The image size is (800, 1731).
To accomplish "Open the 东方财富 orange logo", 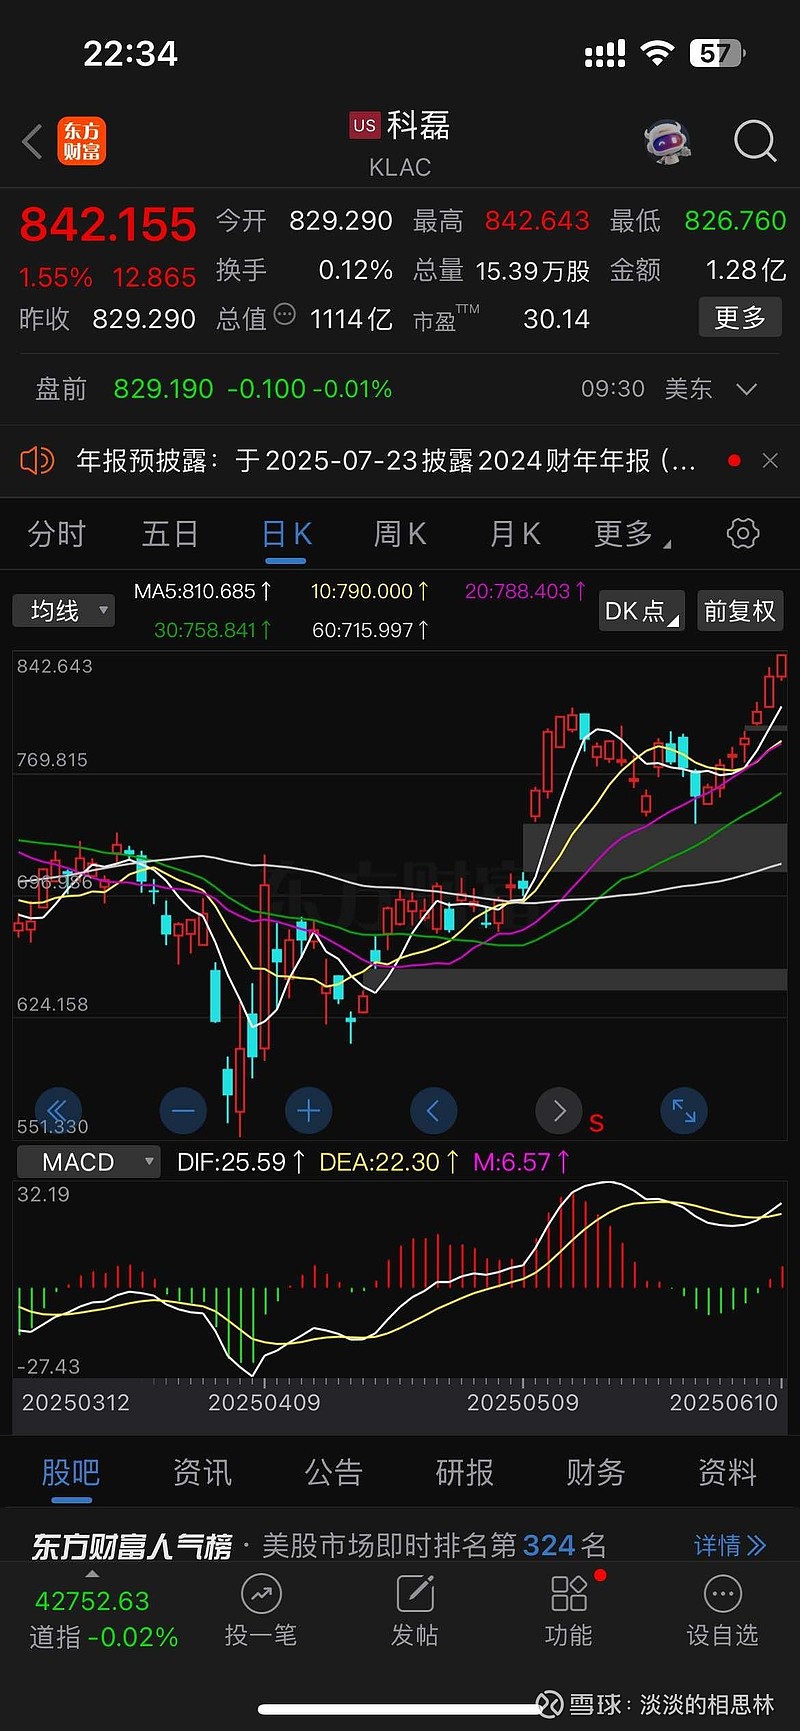I will [82, 141].
